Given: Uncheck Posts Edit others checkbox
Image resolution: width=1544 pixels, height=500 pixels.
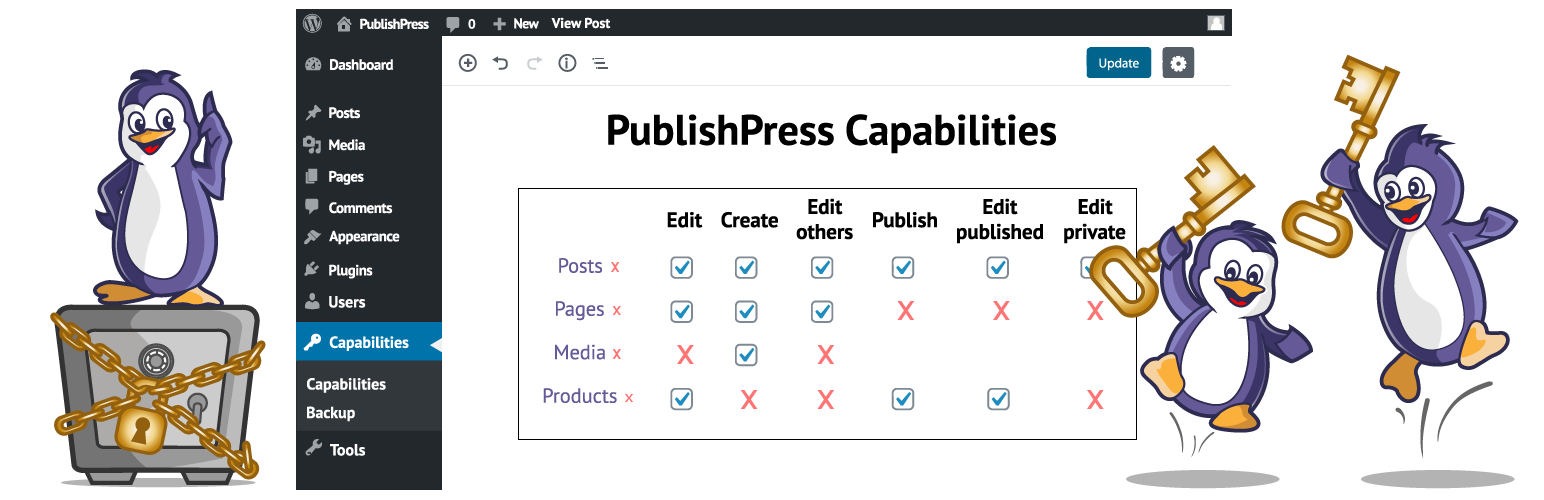Looking at the screenshot, I should pyautogui.click(x=822, y=267).
